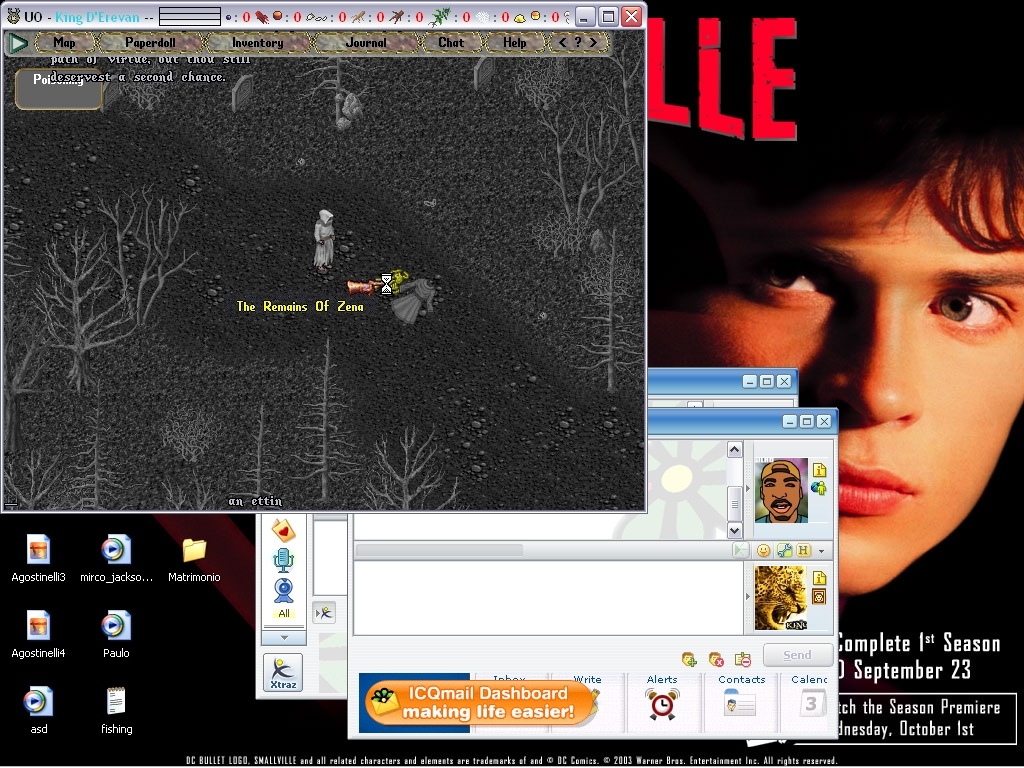Click the Send button in ICQ
Viewport: 1024px width, 768px height.
(797, 655)
